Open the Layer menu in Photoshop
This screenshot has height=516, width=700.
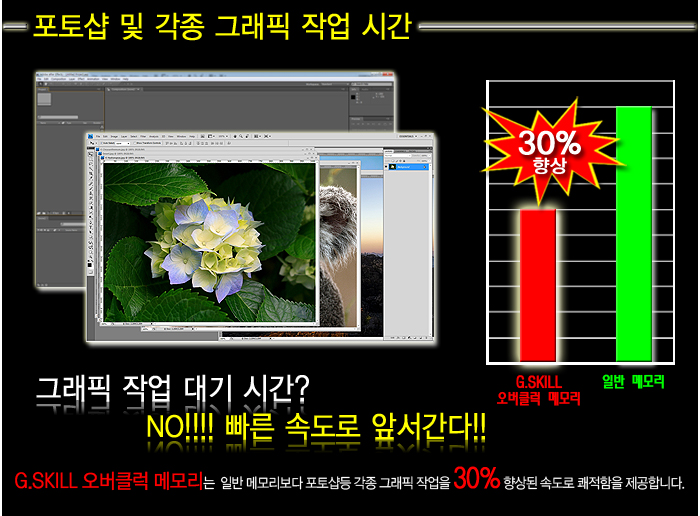click(124, 136)
